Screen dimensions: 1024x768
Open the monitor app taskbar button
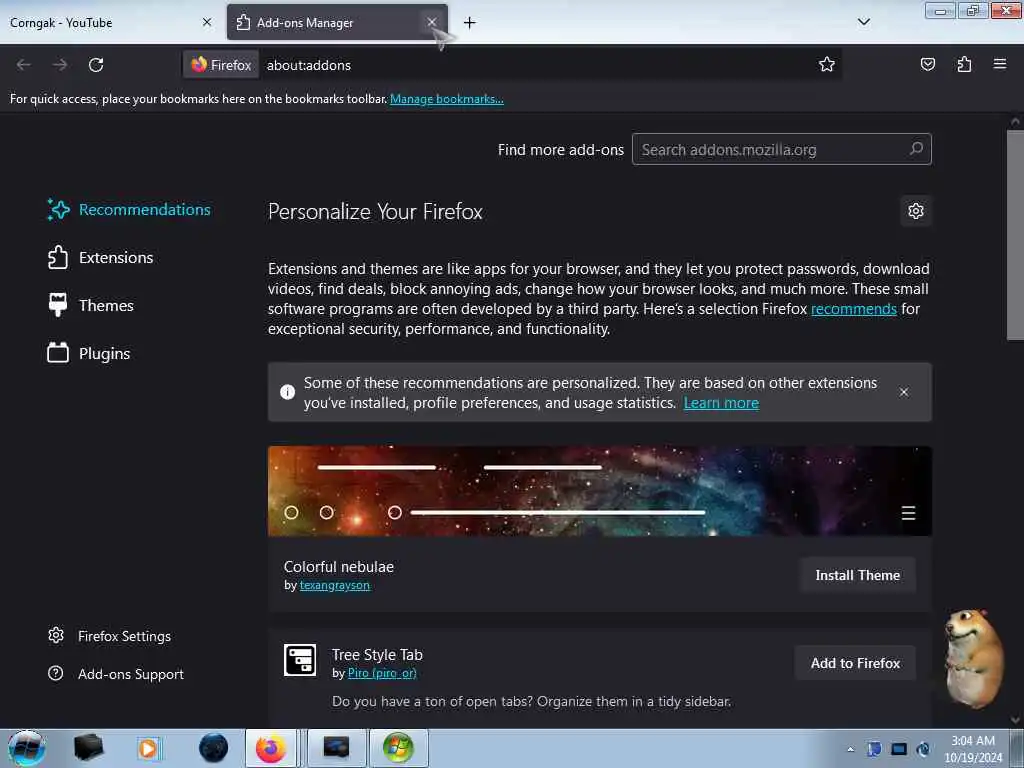[x=336, y=748]
